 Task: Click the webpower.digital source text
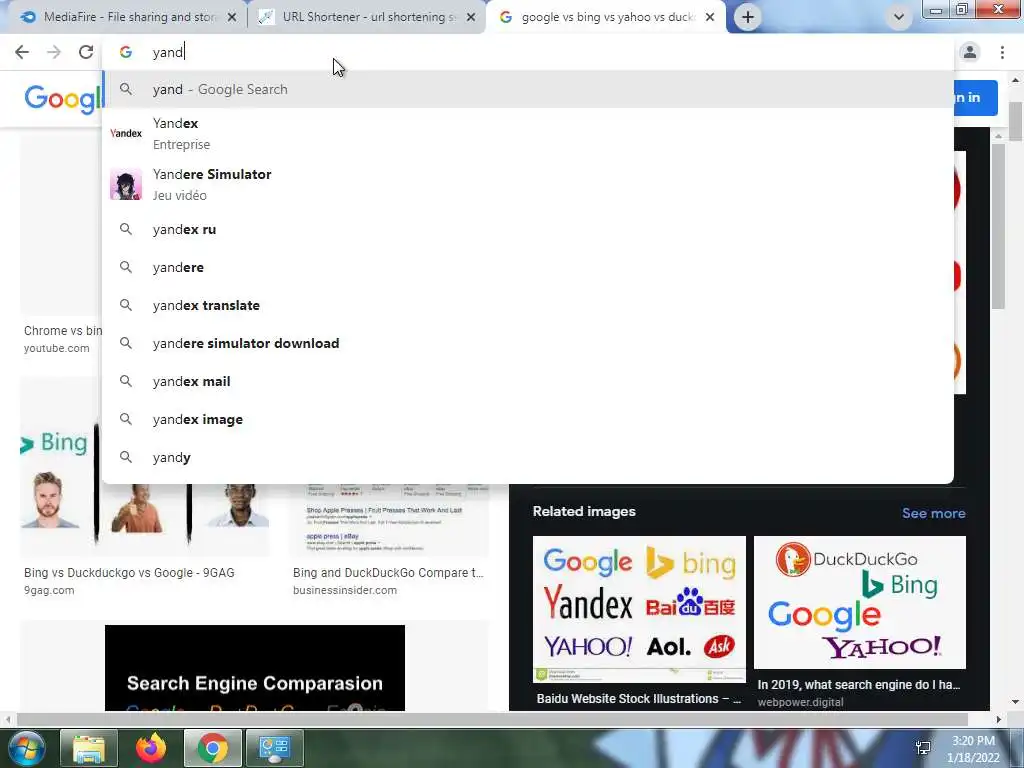800,702
